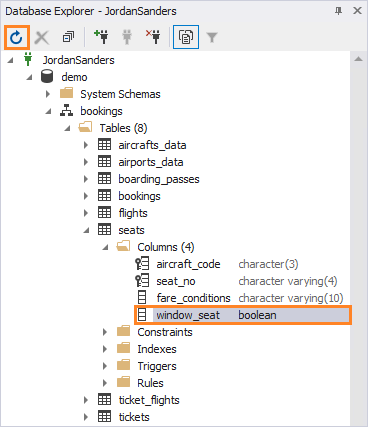Click the 'character(3)' data type text
The height and width of the screenshot is (427, 368).
(268, 264)
